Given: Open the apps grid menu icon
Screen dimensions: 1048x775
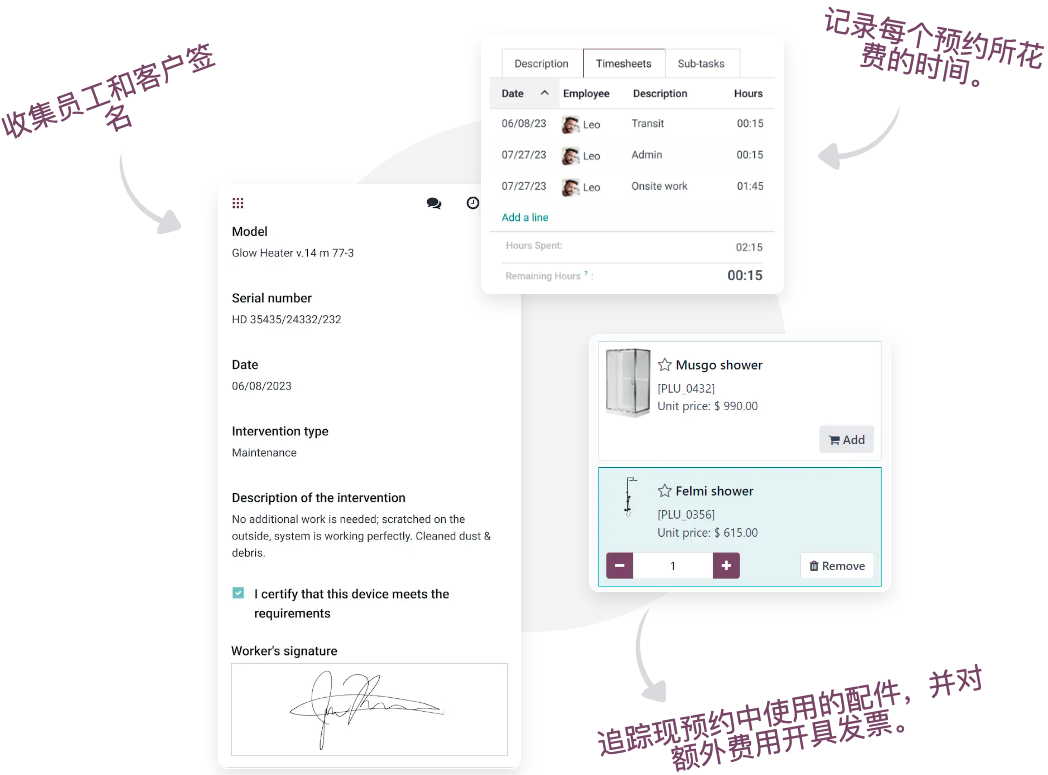Looking at the screenshot, I should click(x=238, y=203).
